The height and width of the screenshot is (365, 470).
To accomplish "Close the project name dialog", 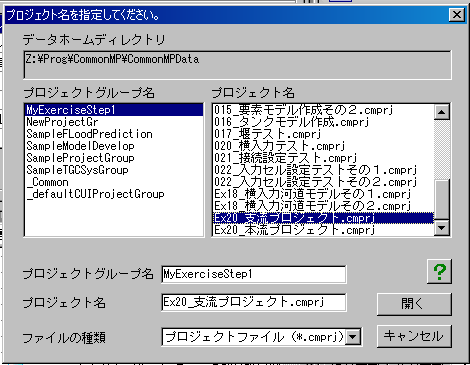I will pos(457,15).
